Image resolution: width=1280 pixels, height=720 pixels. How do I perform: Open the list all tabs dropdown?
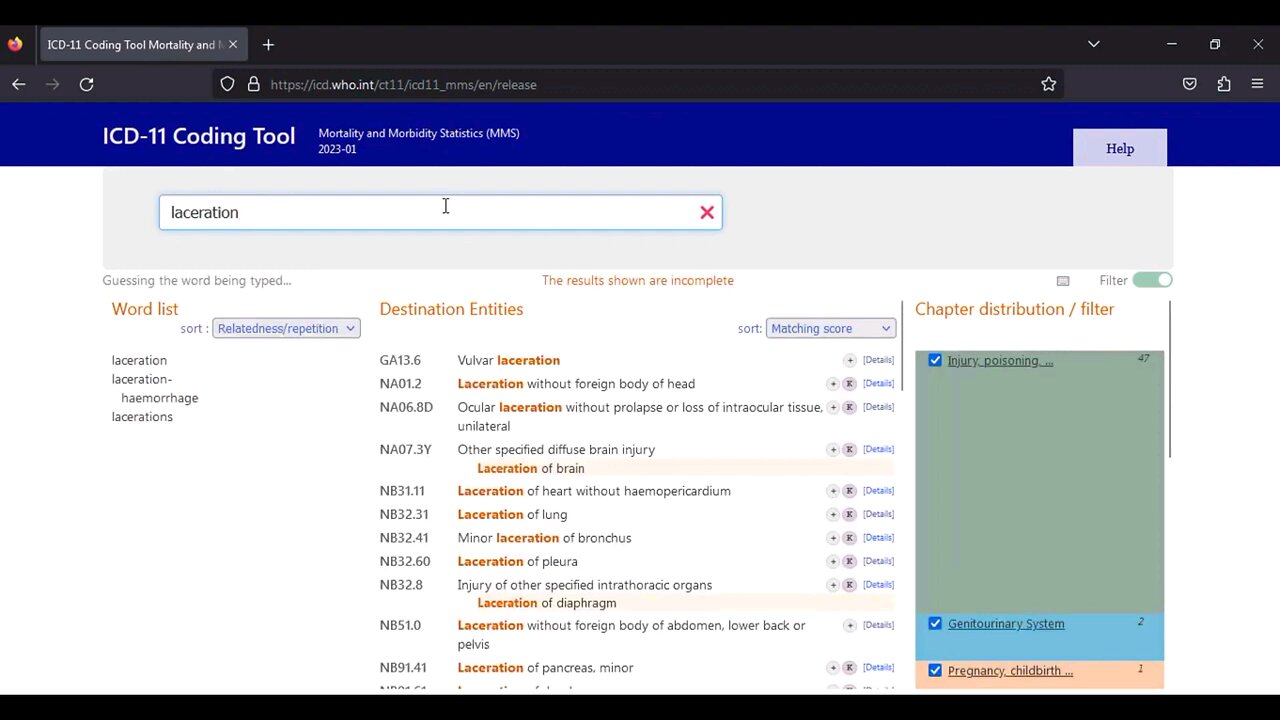coord(1094,45)
